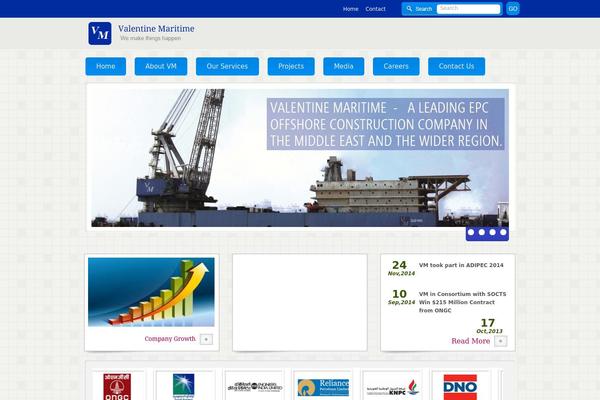The image size is (600, 400).
Task: Open the Media menu
Action: 344,66
